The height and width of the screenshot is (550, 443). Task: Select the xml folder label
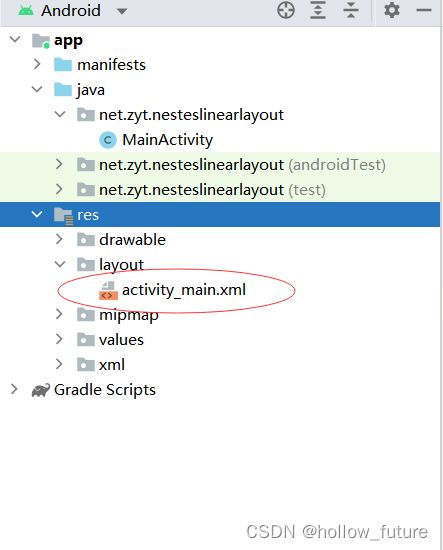tap(112, 365)
